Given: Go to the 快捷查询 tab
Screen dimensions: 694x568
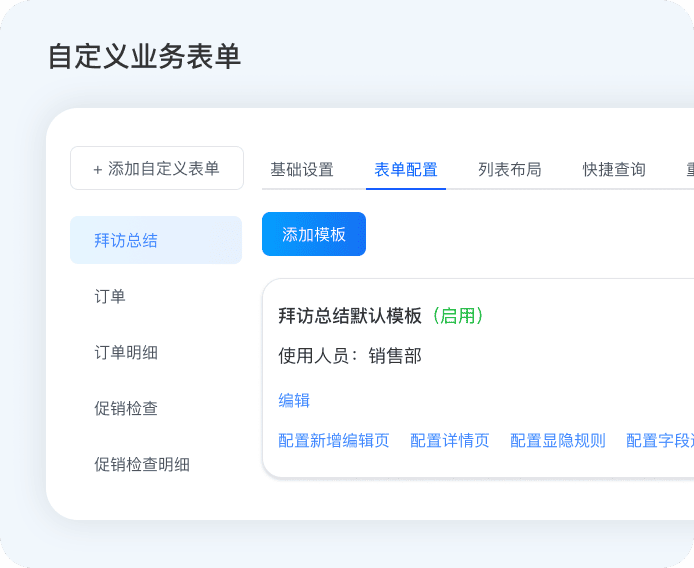Looking at the screenshot, I should 614,169.
